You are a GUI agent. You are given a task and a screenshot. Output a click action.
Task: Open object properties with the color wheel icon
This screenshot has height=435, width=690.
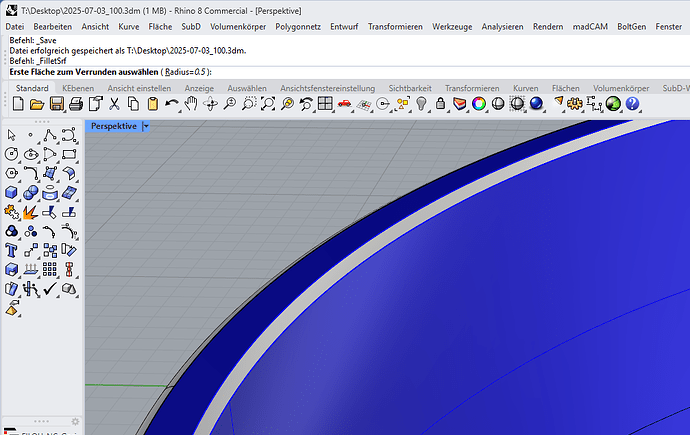pos(479,104)
